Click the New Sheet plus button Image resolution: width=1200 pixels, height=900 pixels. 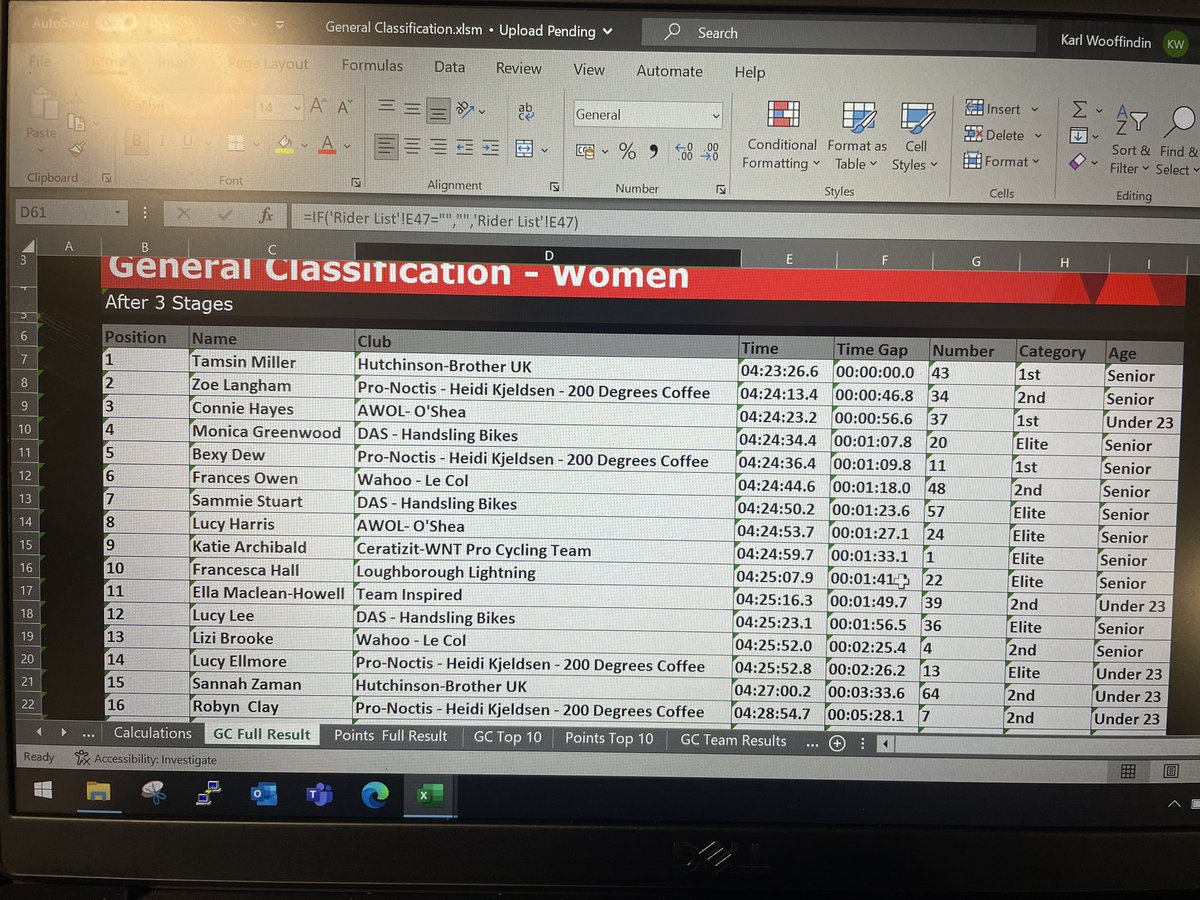pos(838,743)
